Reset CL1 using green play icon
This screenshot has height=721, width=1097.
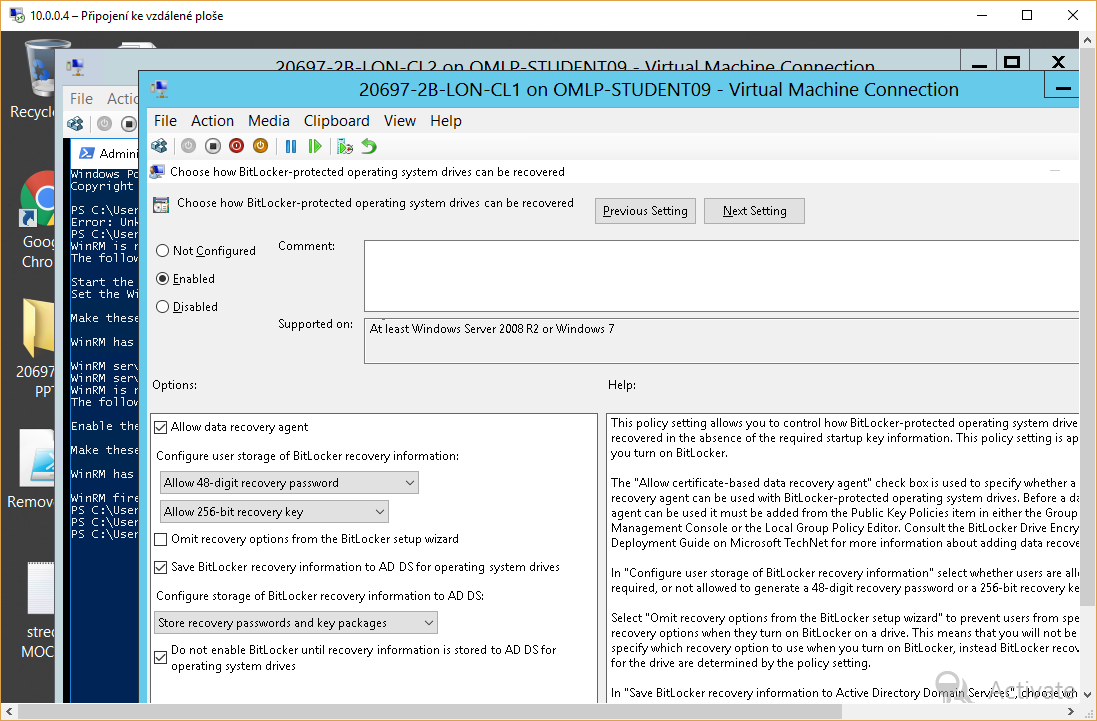click(315, 146)
